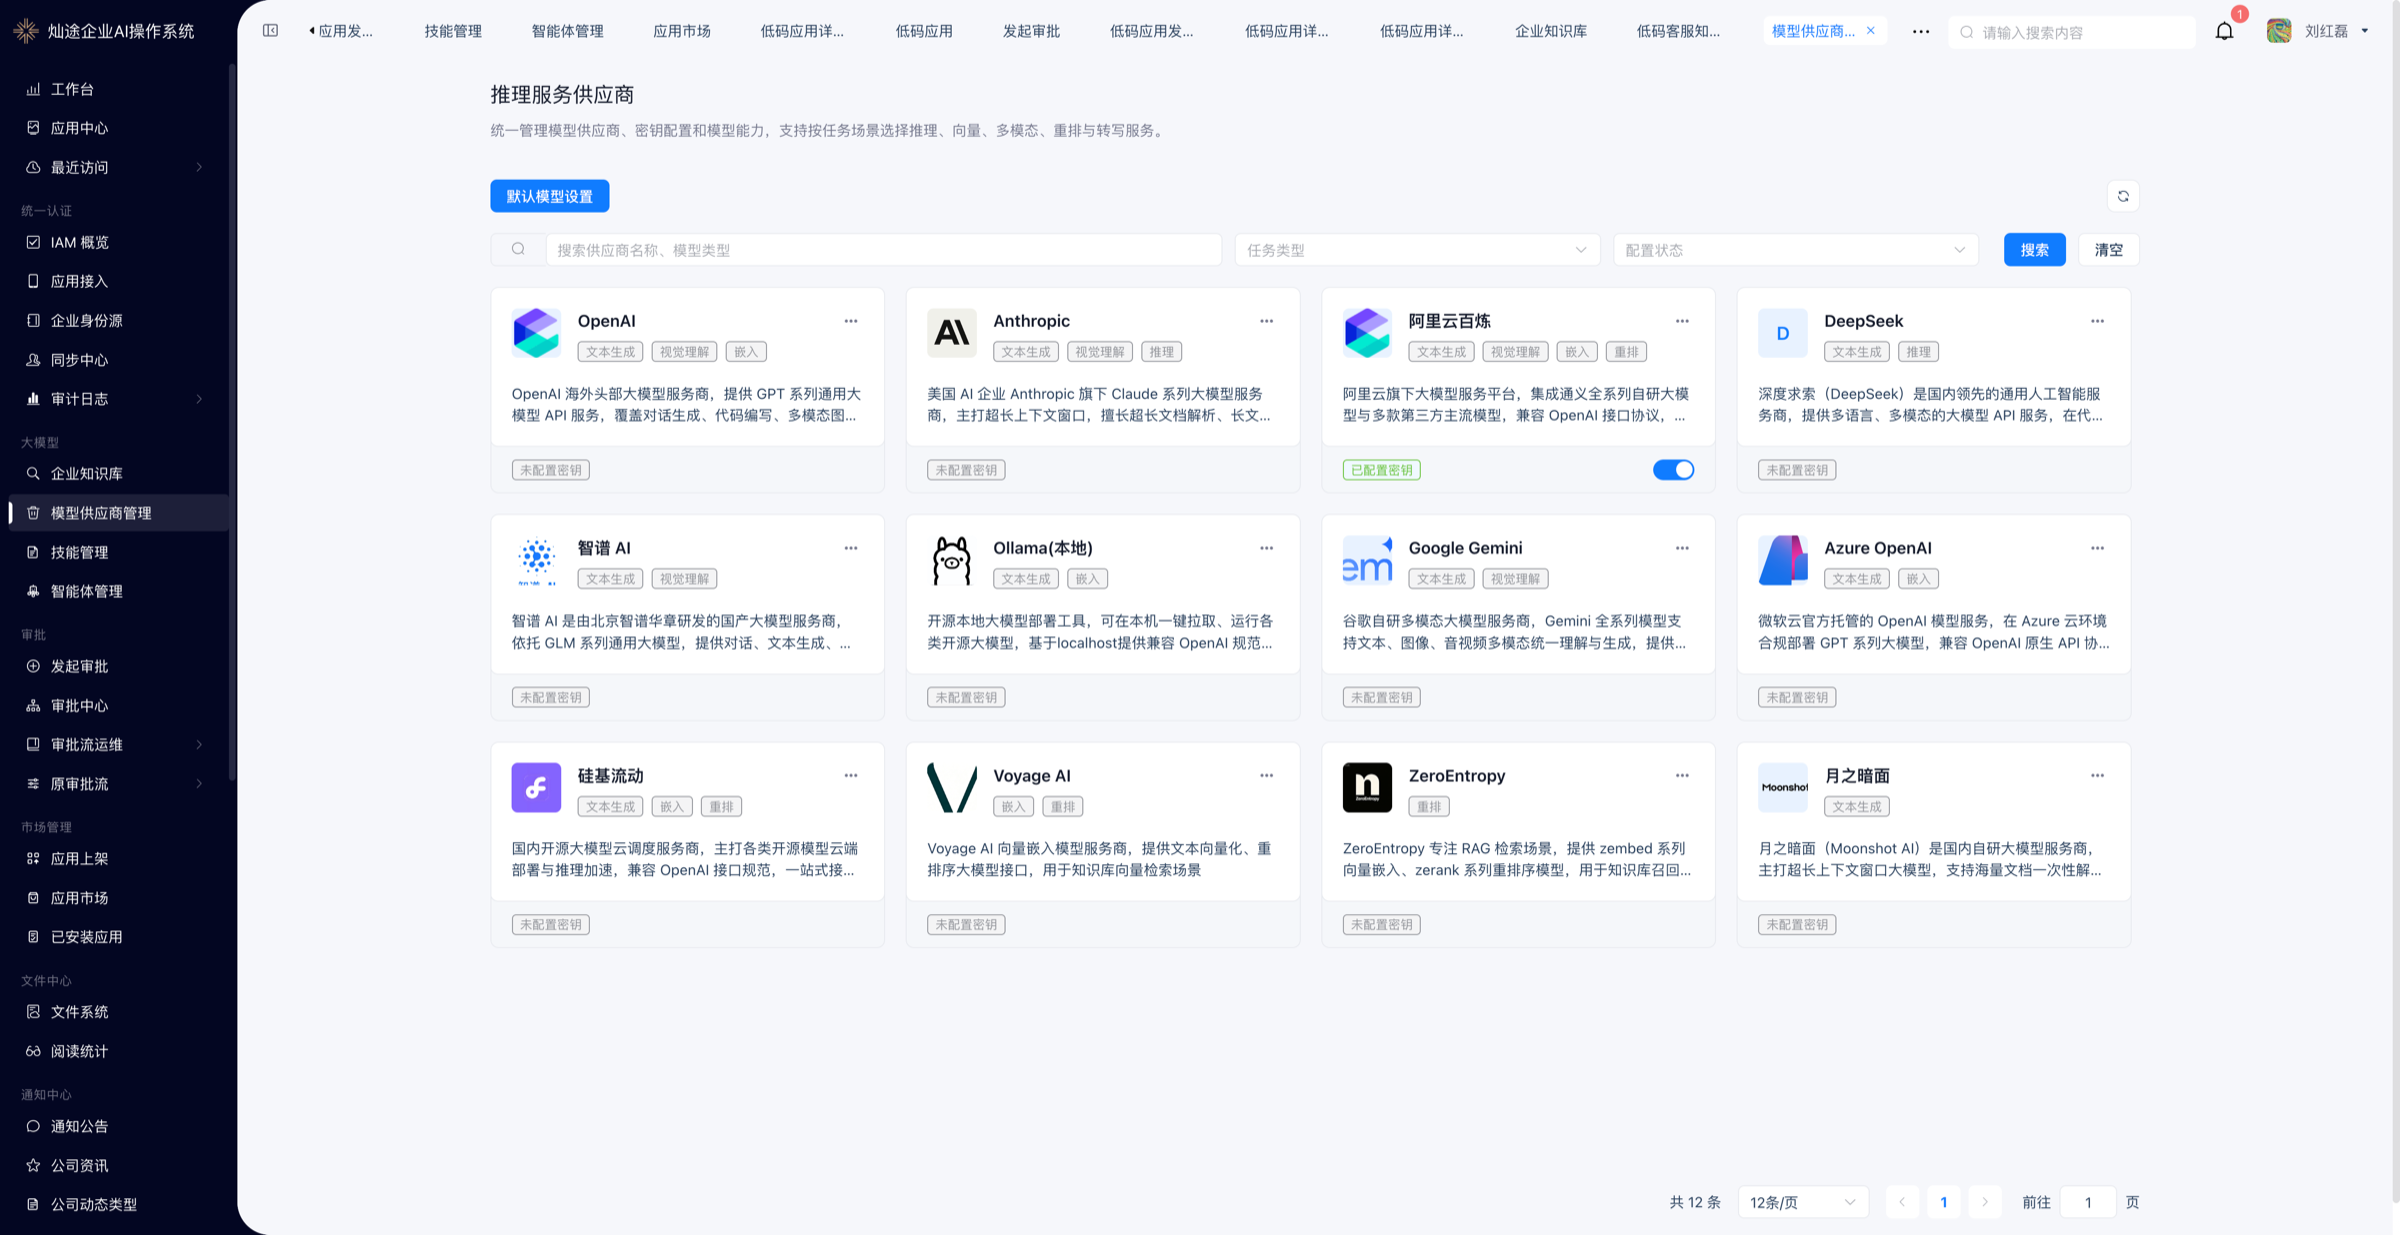
Task: Switch to the 技能管理 tab
Action: 453,31
